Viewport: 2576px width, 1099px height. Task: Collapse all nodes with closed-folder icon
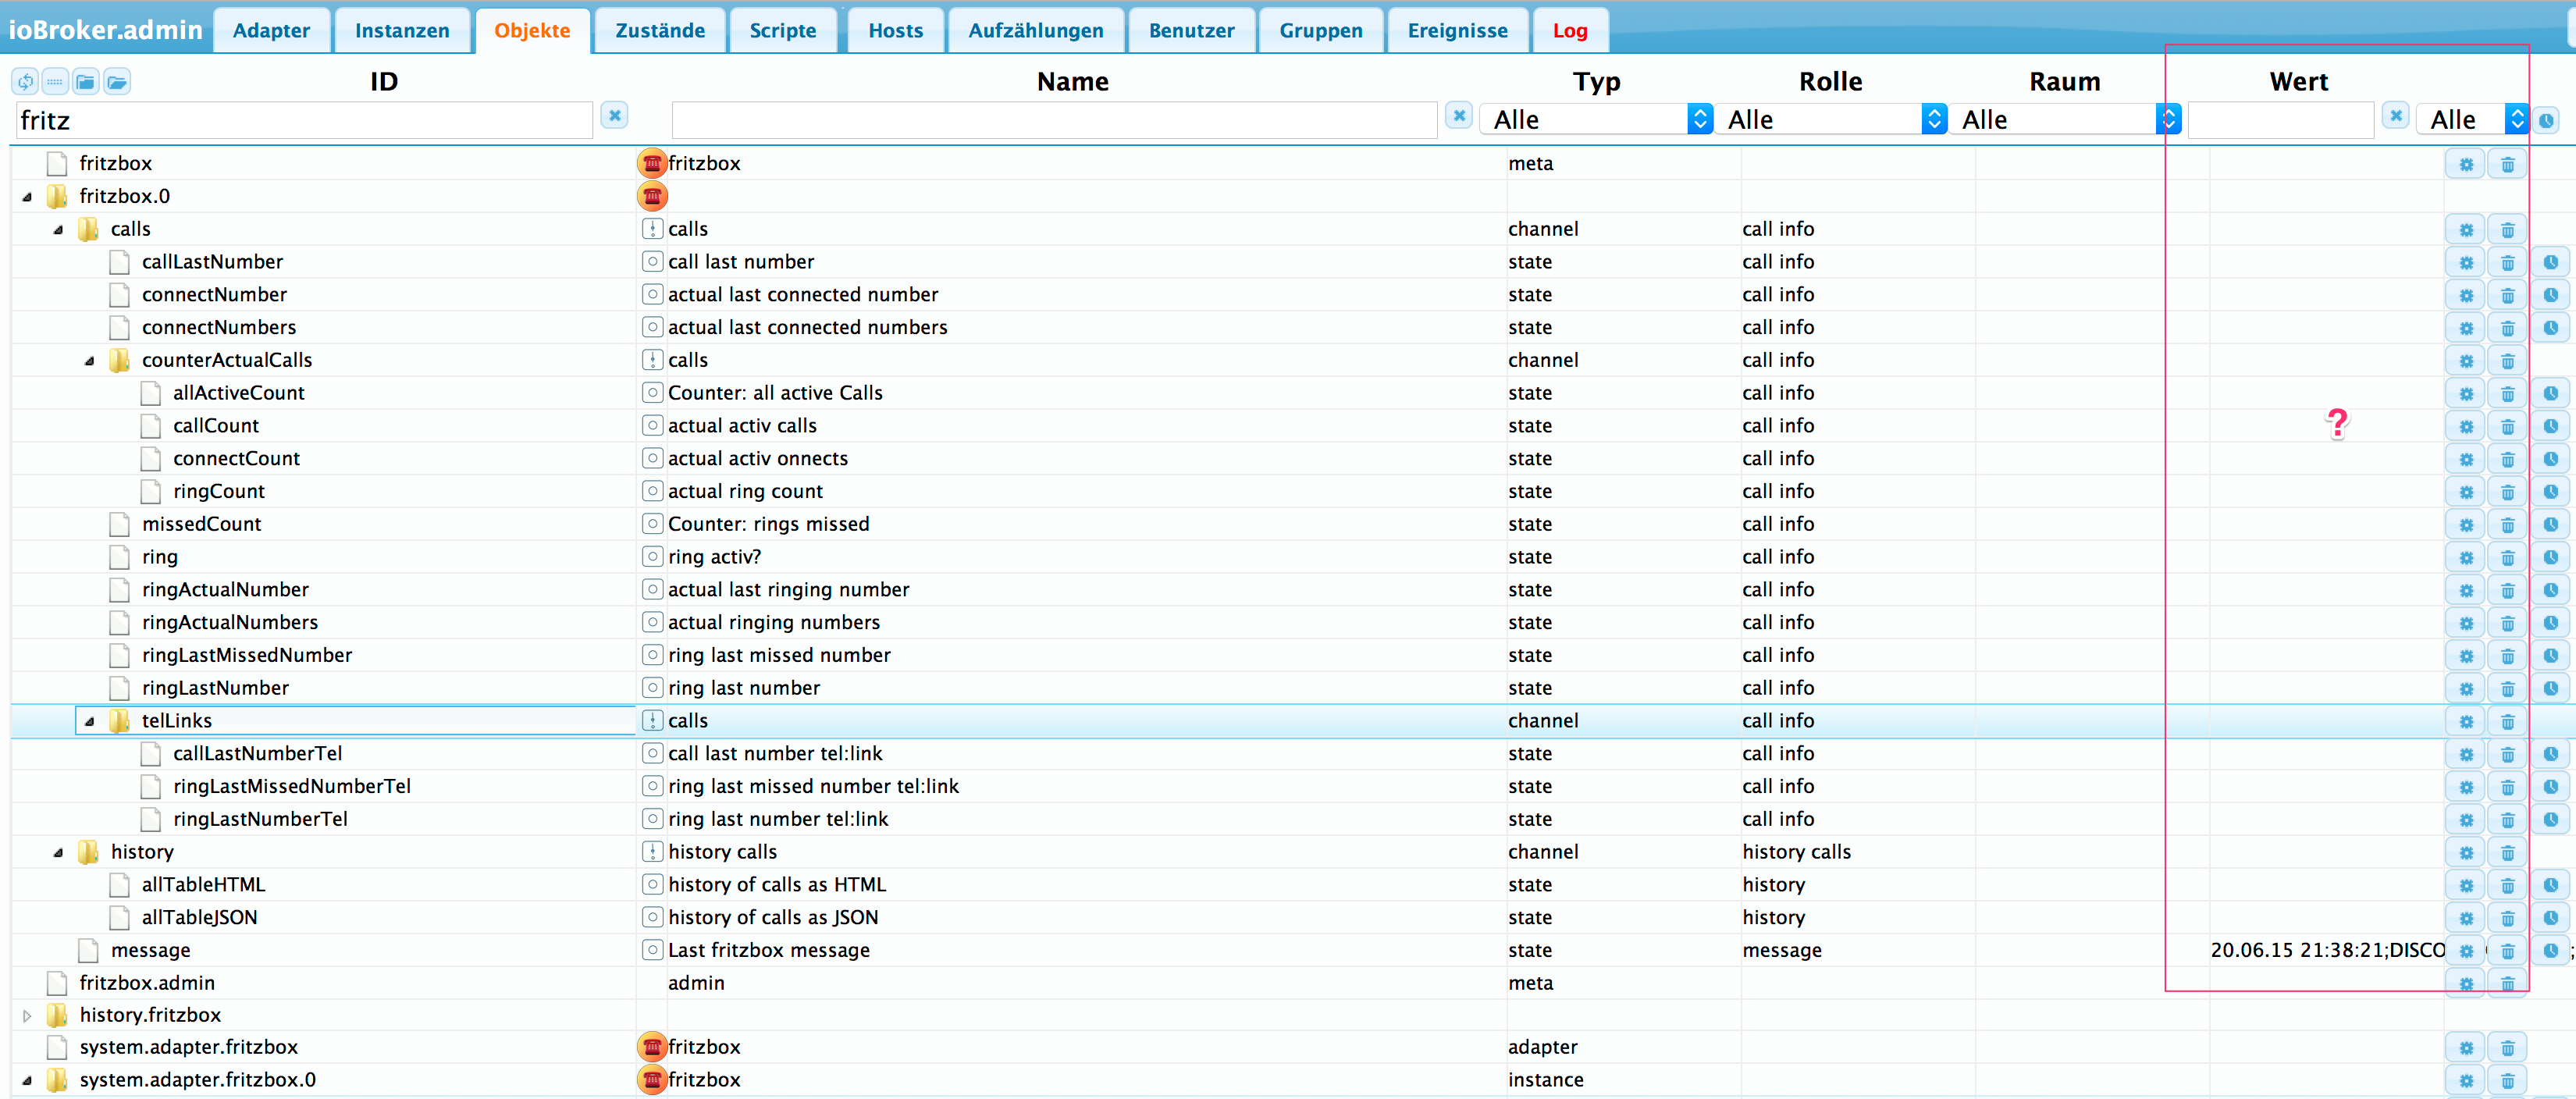(86, 82)
